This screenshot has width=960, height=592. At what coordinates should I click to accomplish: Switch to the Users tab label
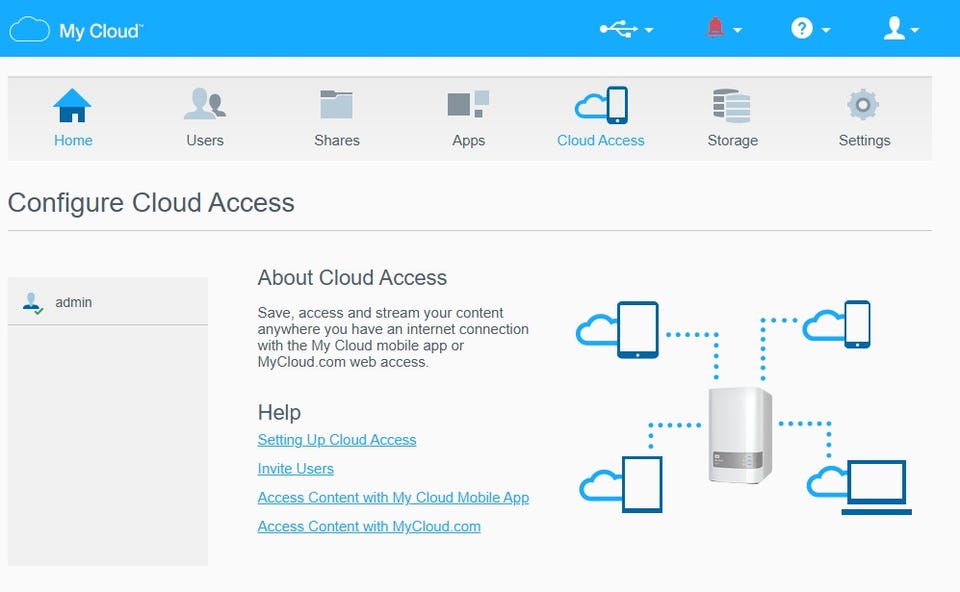tap(205, 140)
